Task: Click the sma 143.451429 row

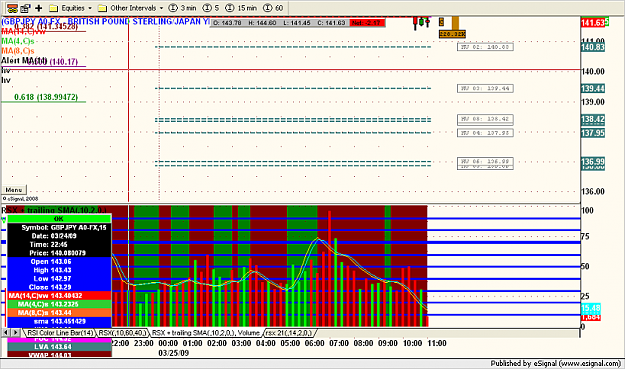Action: 59,321
